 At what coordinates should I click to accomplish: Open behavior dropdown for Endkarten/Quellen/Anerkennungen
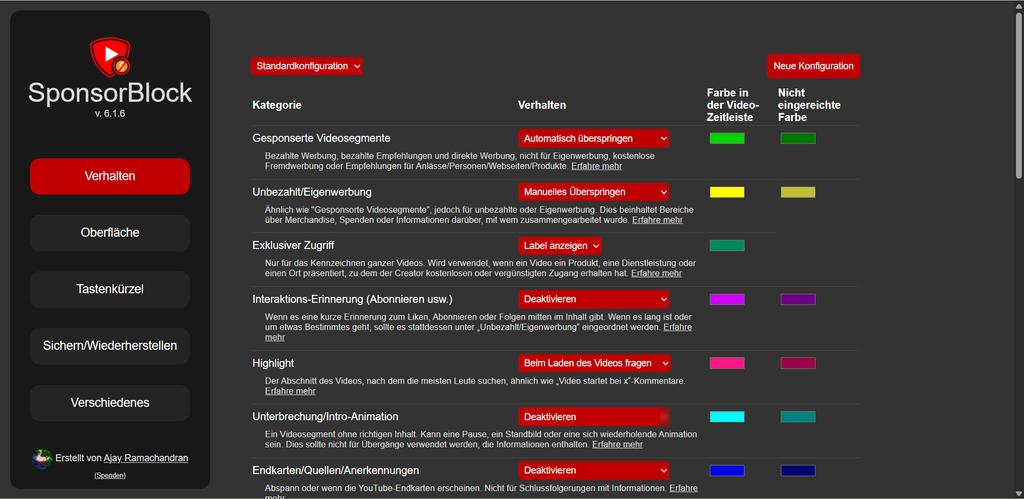(x=594, y=470)
